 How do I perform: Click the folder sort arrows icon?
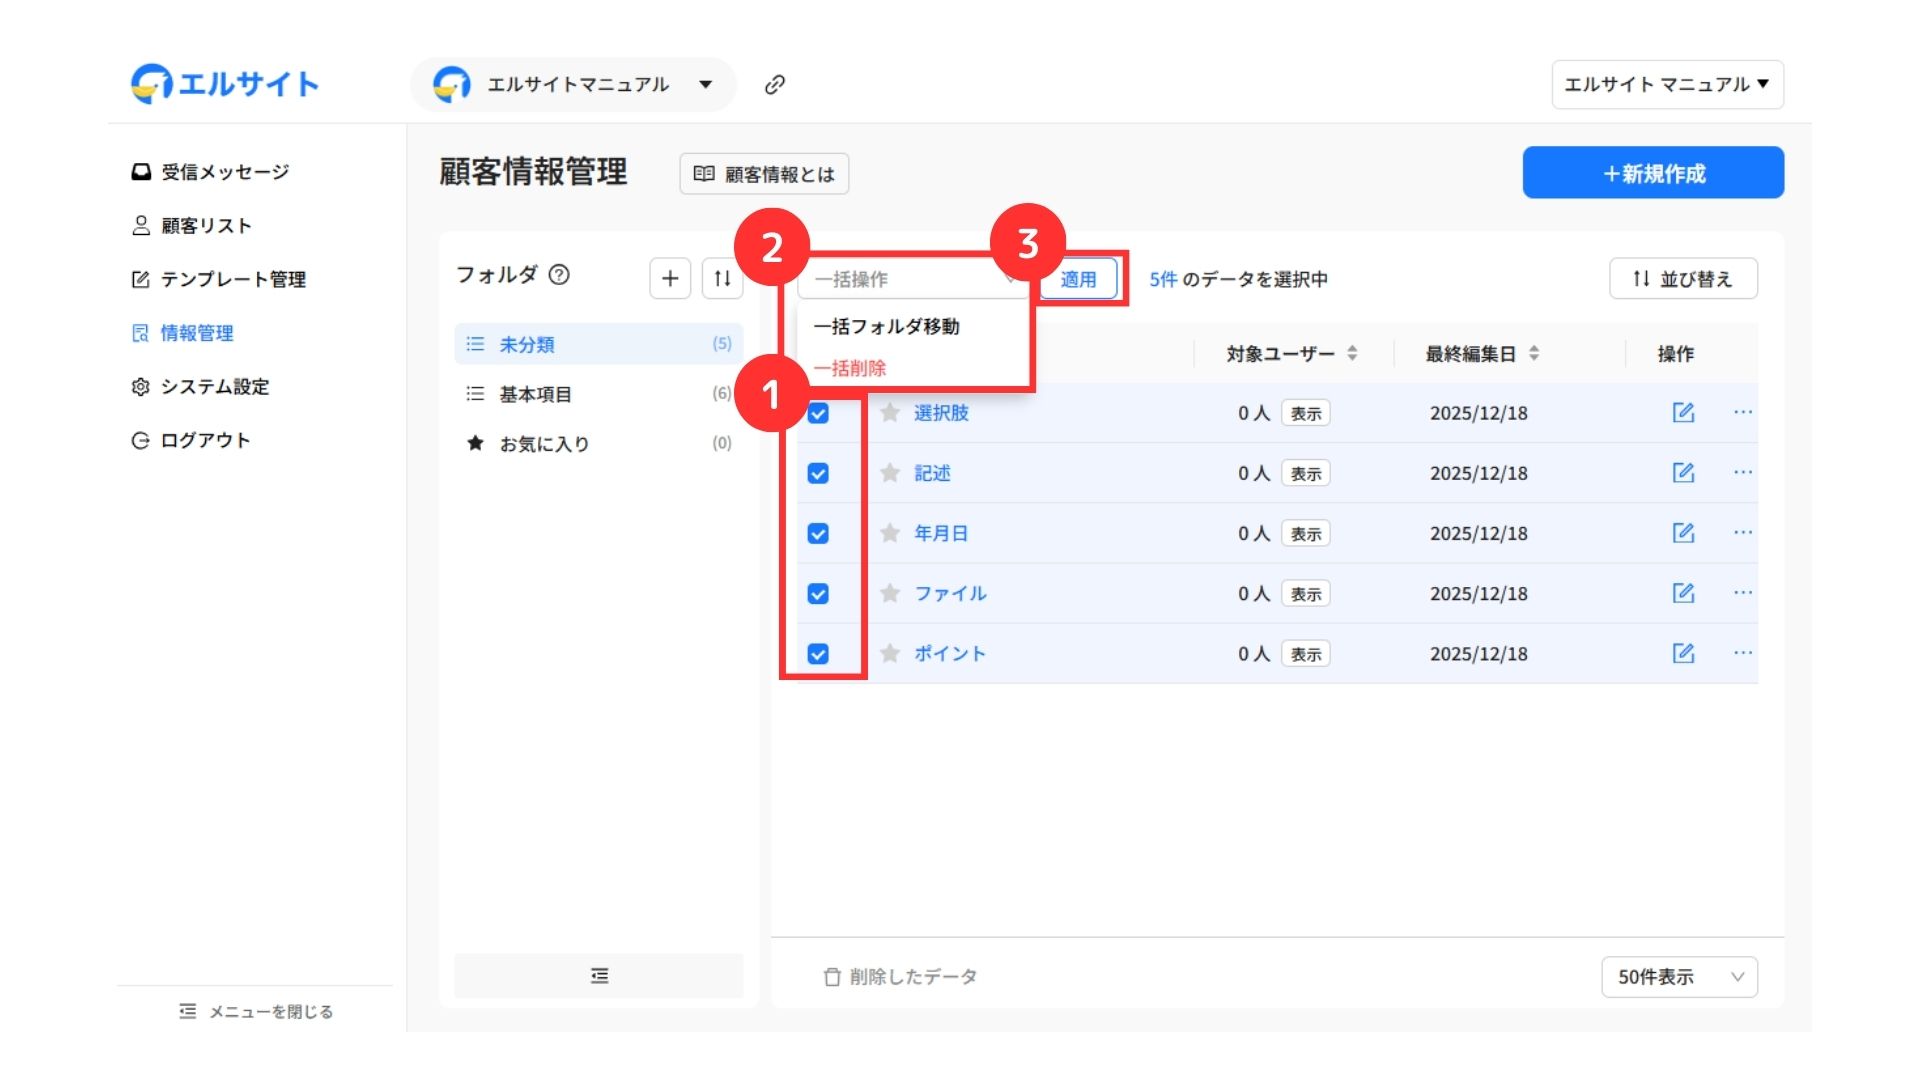pyautogui.click(x=722, y=278)
